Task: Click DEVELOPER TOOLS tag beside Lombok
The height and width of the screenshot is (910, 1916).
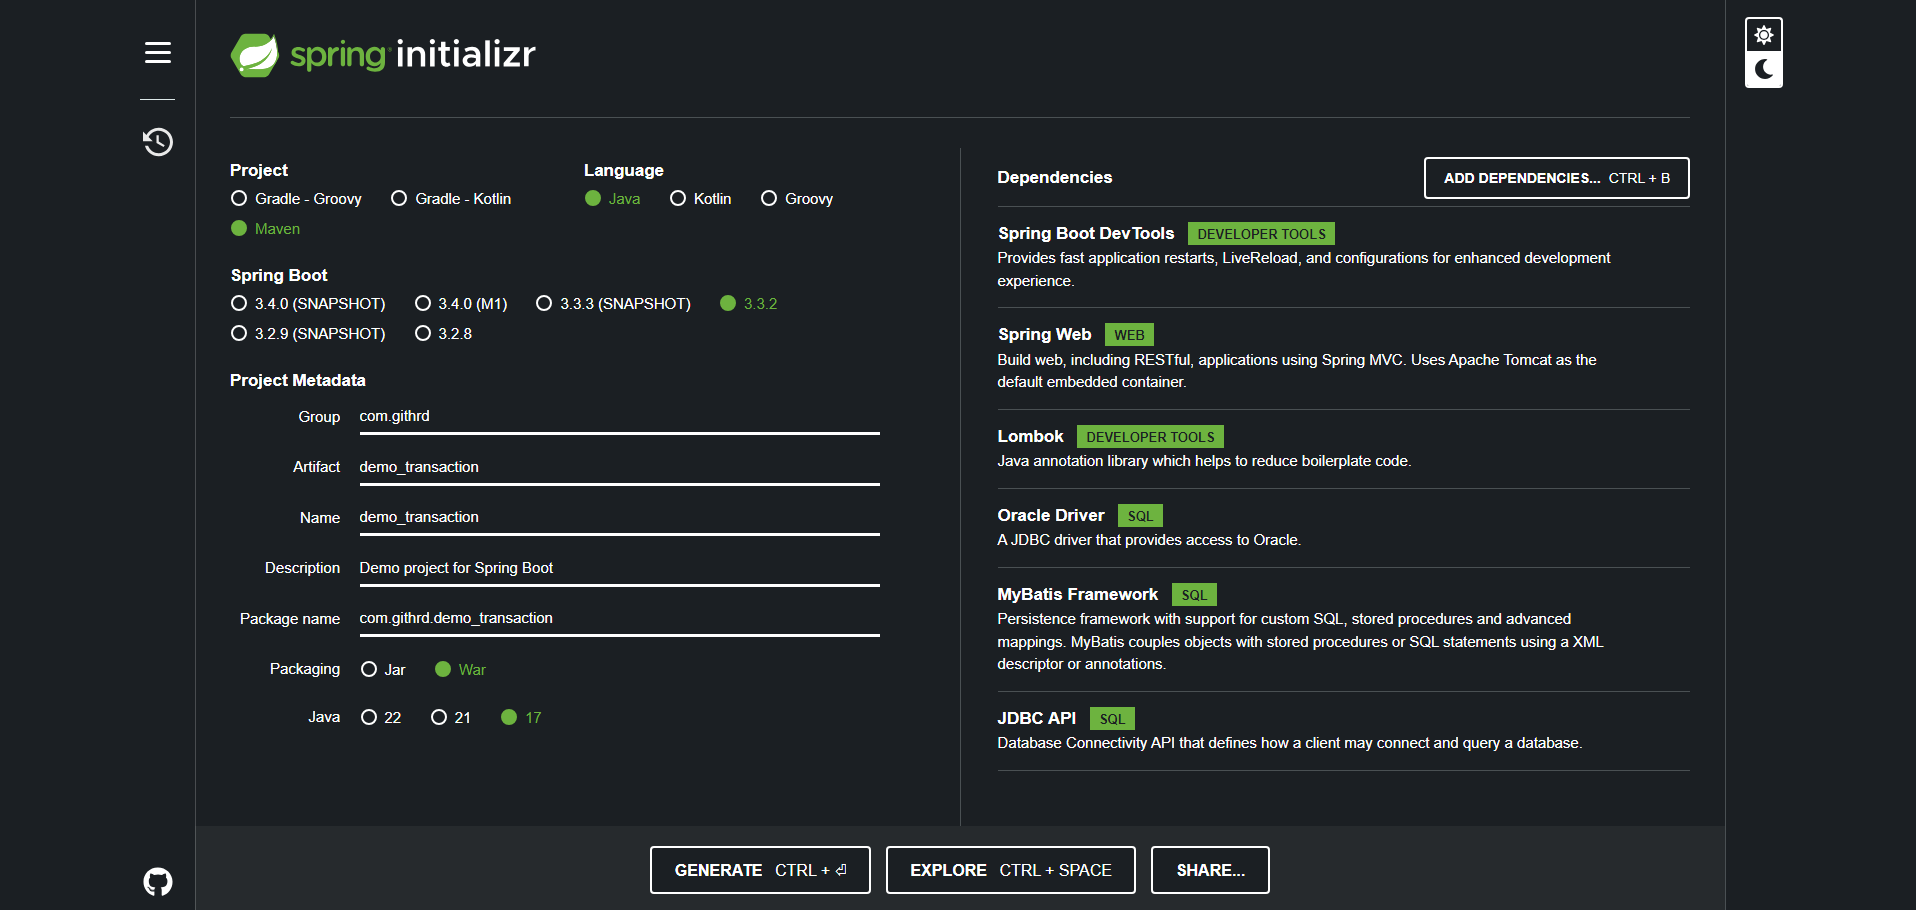Action: point(1150,437)
